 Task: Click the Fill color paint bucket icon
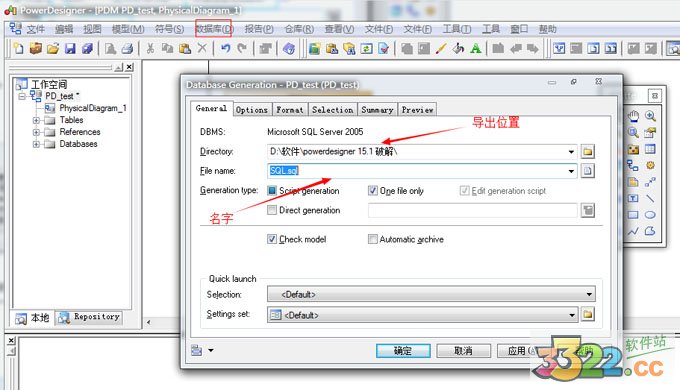tap(458, 48)
